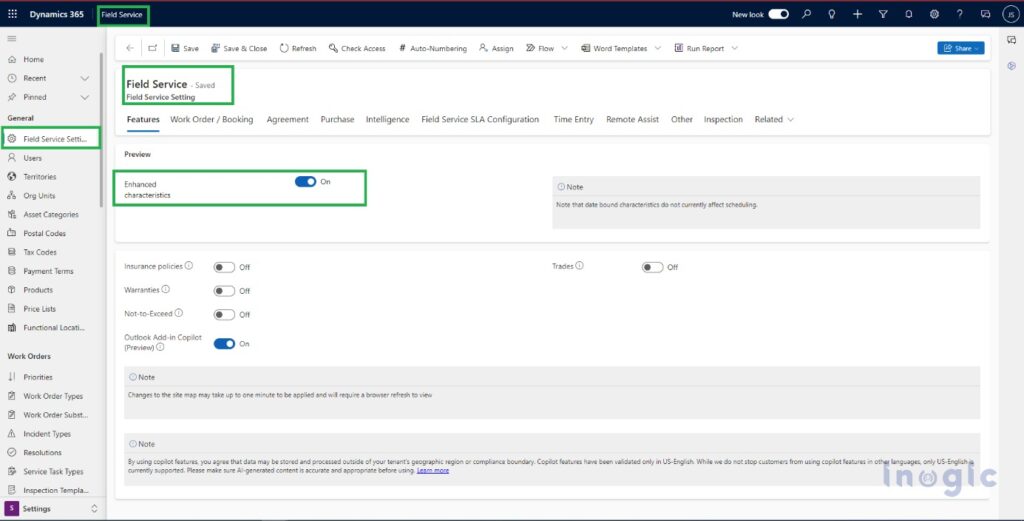Switch to the Agreement tab

[x=287, y=119]
